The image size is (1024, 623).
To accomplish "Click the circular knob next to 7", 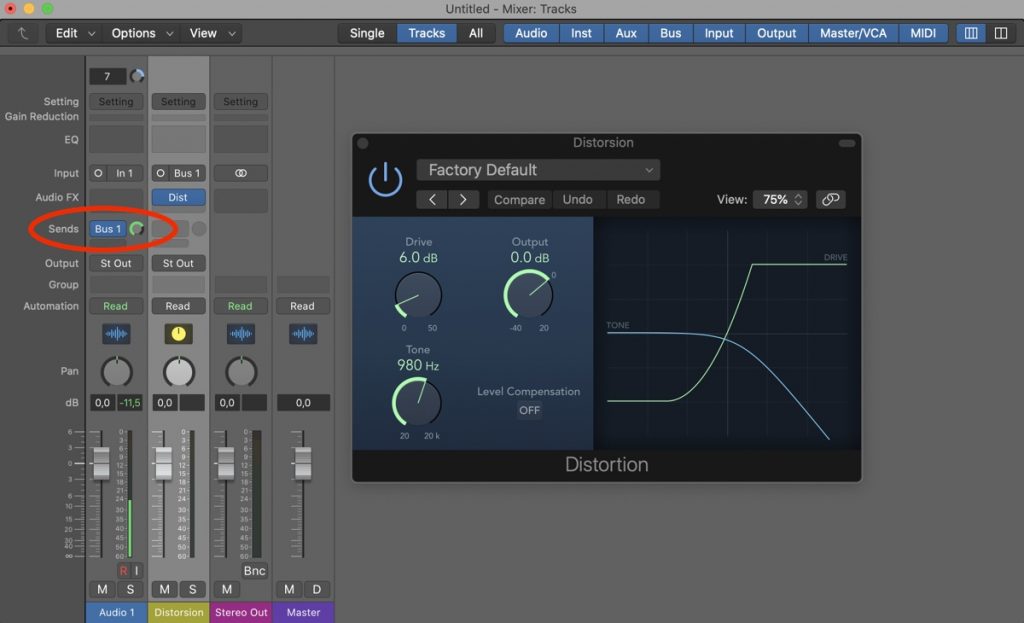I will tap(136, 76).
